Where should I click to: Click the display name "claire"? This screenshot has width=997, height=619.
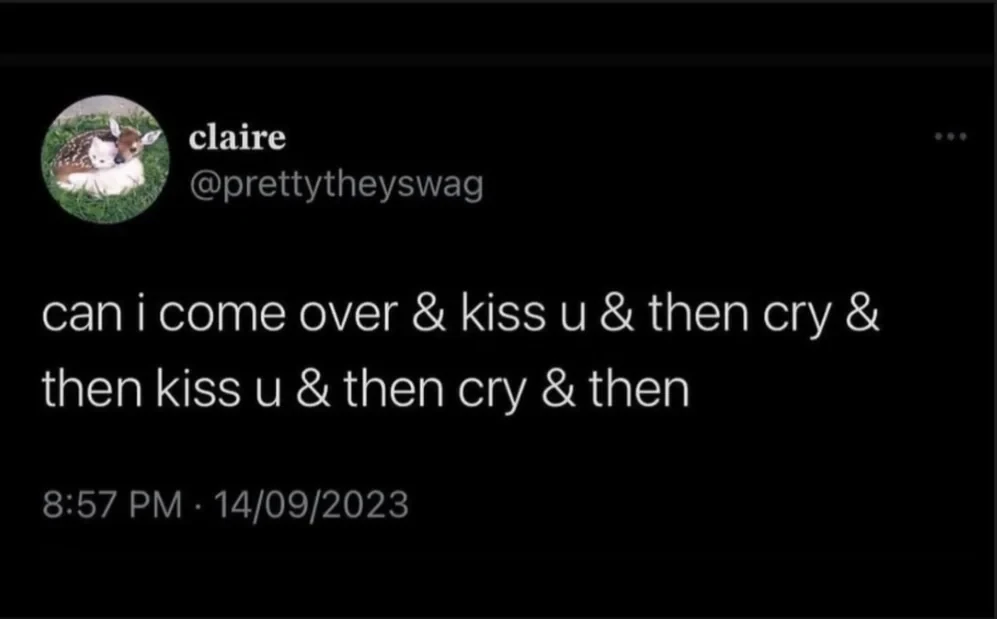[x=237, y=138]
